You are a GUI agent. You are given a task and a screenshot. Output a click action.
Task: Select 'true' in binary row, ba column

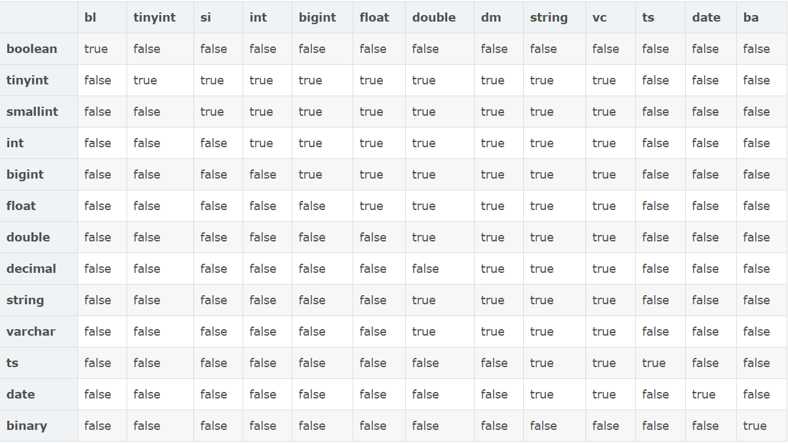point(755,426)
